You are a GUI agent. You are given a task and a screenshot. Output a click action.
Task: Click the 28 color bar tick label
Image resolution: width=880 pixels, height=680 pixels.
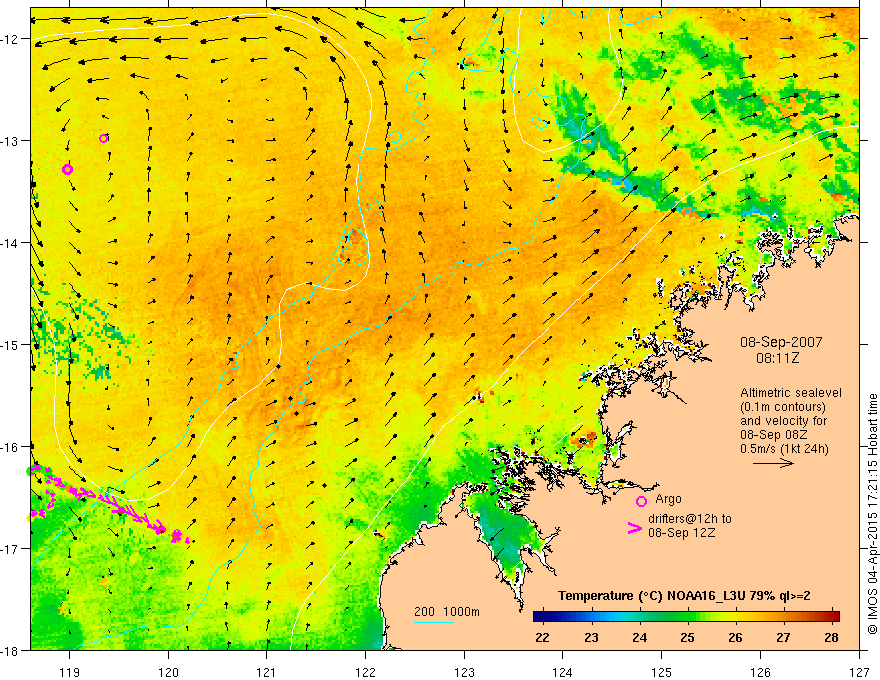coord(832,637)
